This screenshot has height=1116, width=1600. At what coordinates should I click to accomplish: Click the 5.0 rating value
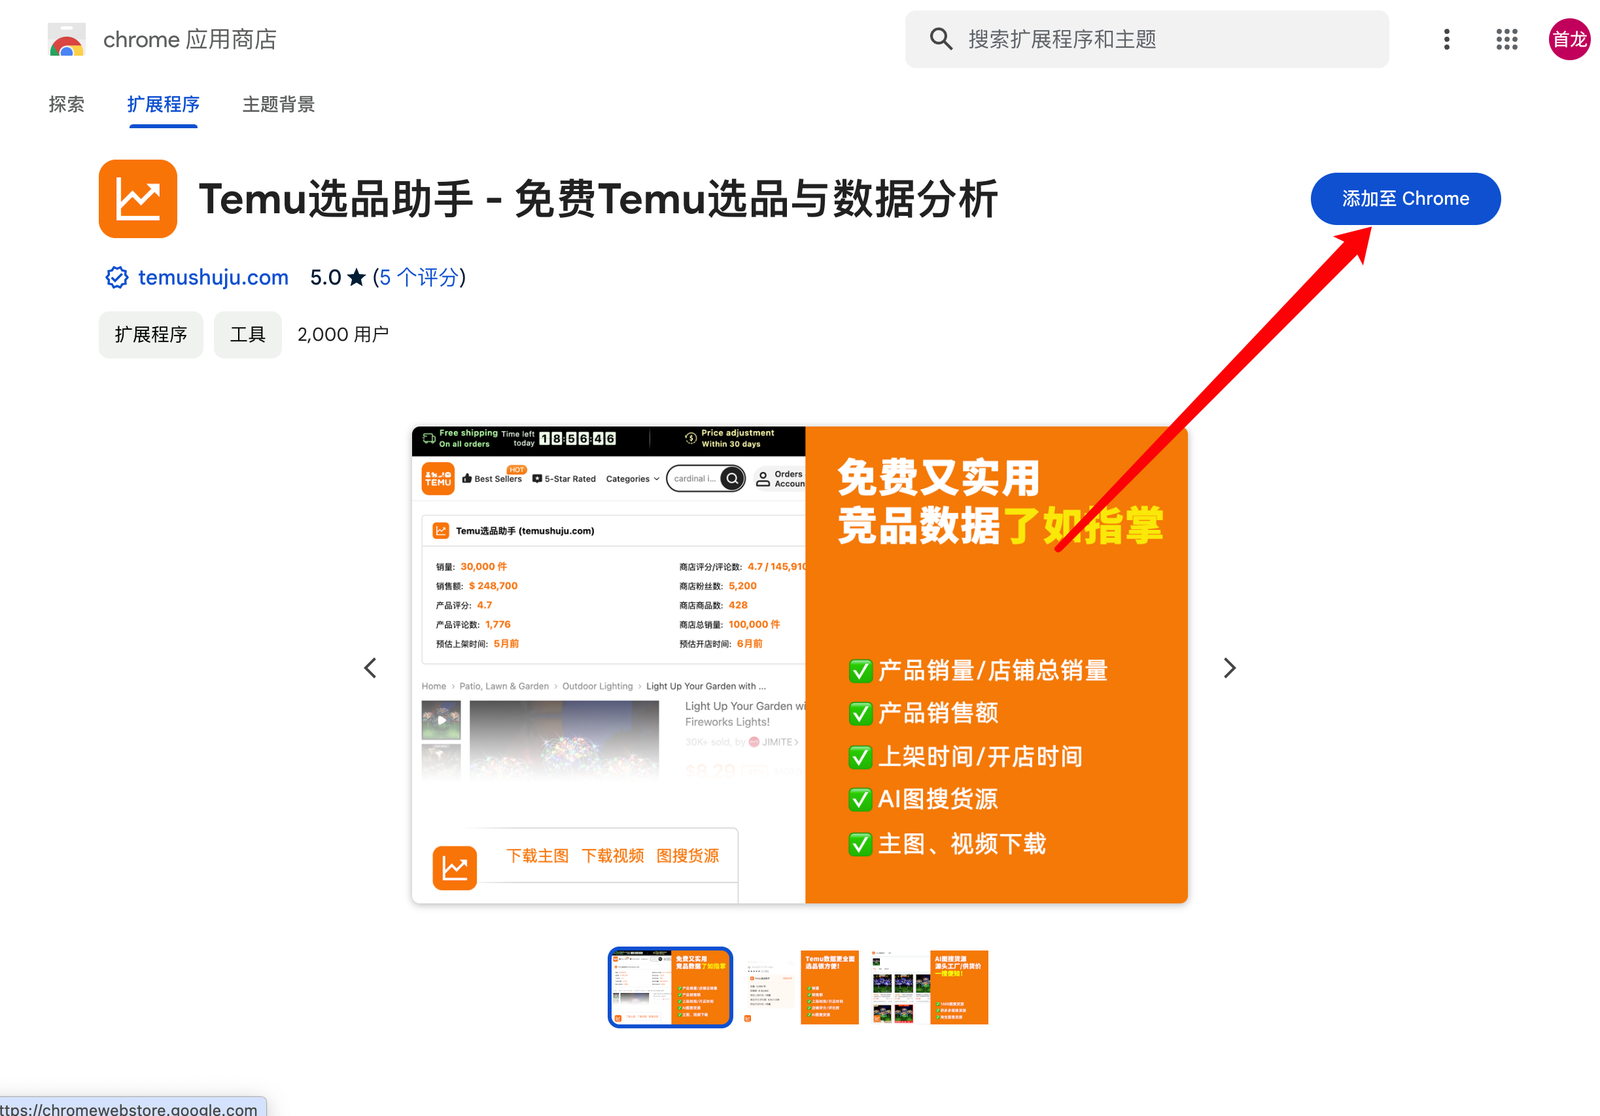pyautogui.click(x=326, y=277)
